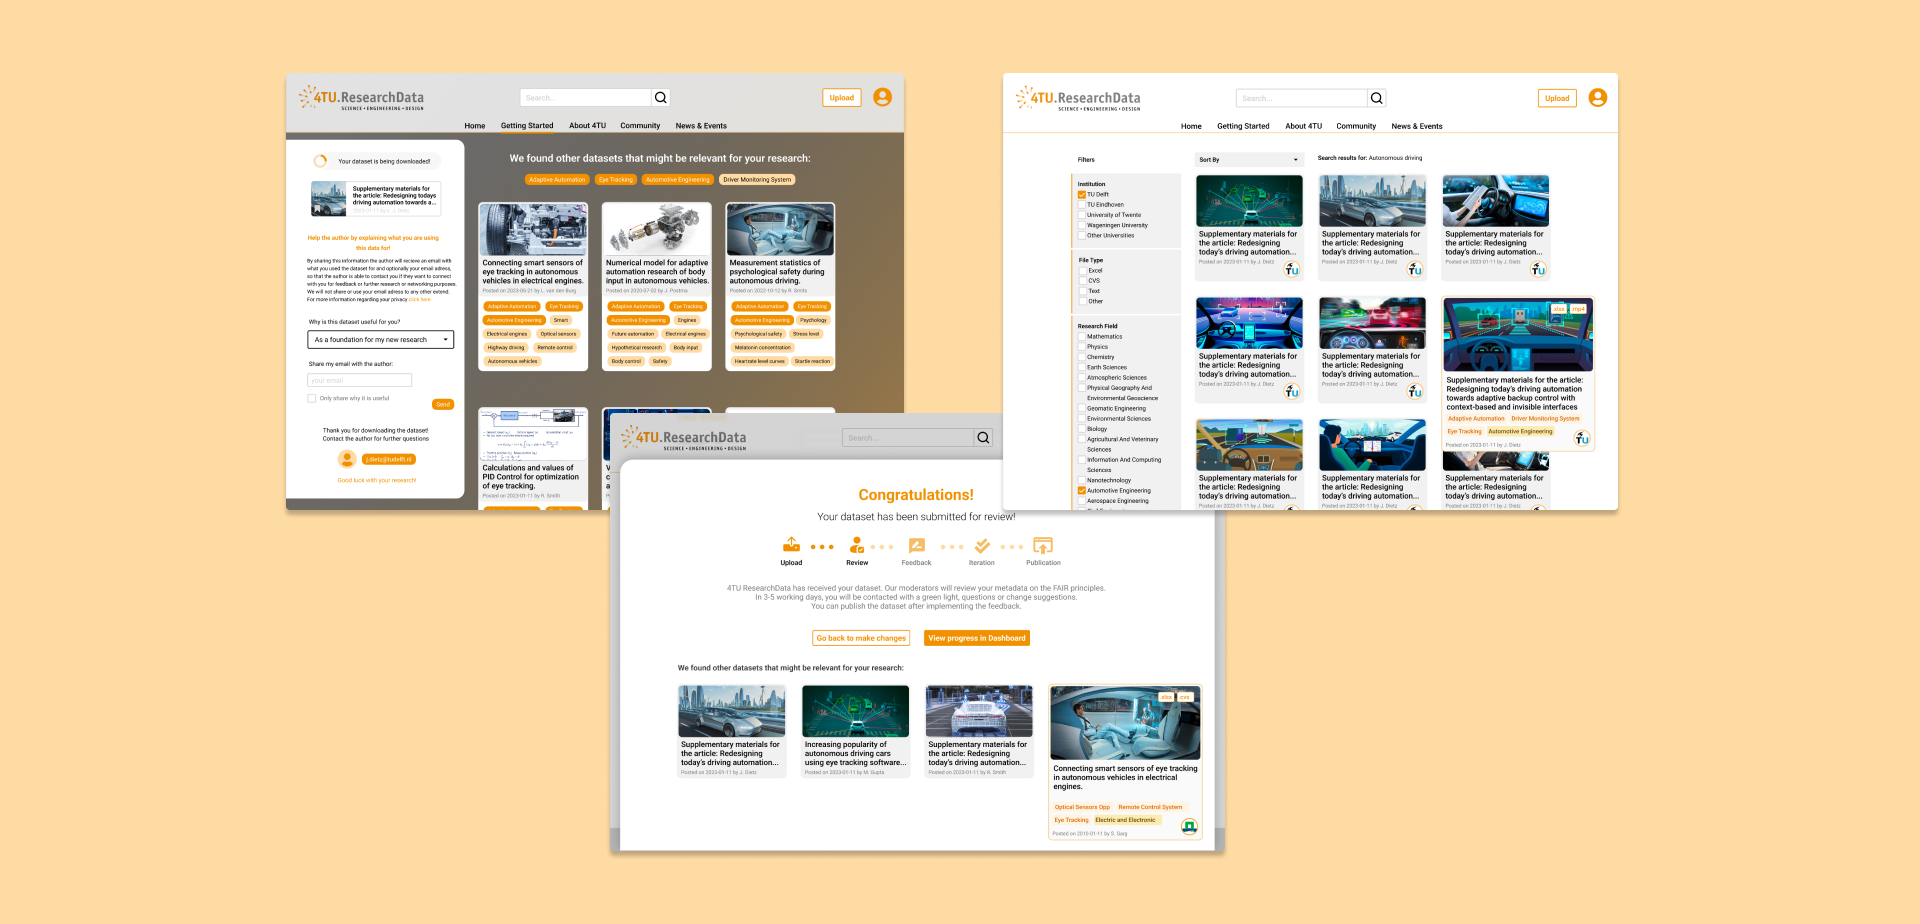Uncheck the Automotive Engineering research field checkbox
This screenshot has width=1920, height=924.
point(1081,491)
